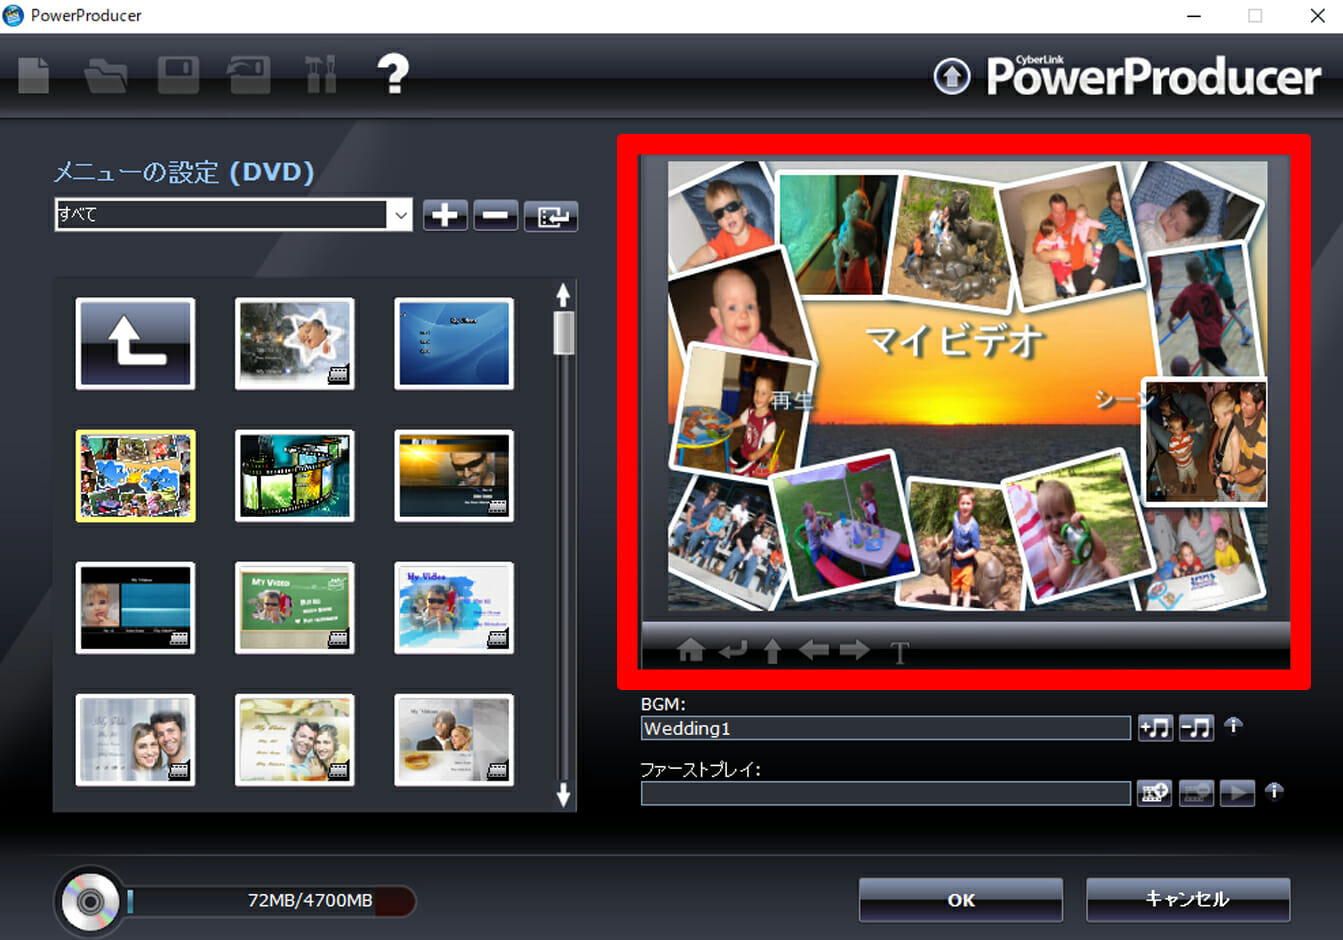
Task: Click the text T icon in preview bar
Action: [x=900, y=653]
